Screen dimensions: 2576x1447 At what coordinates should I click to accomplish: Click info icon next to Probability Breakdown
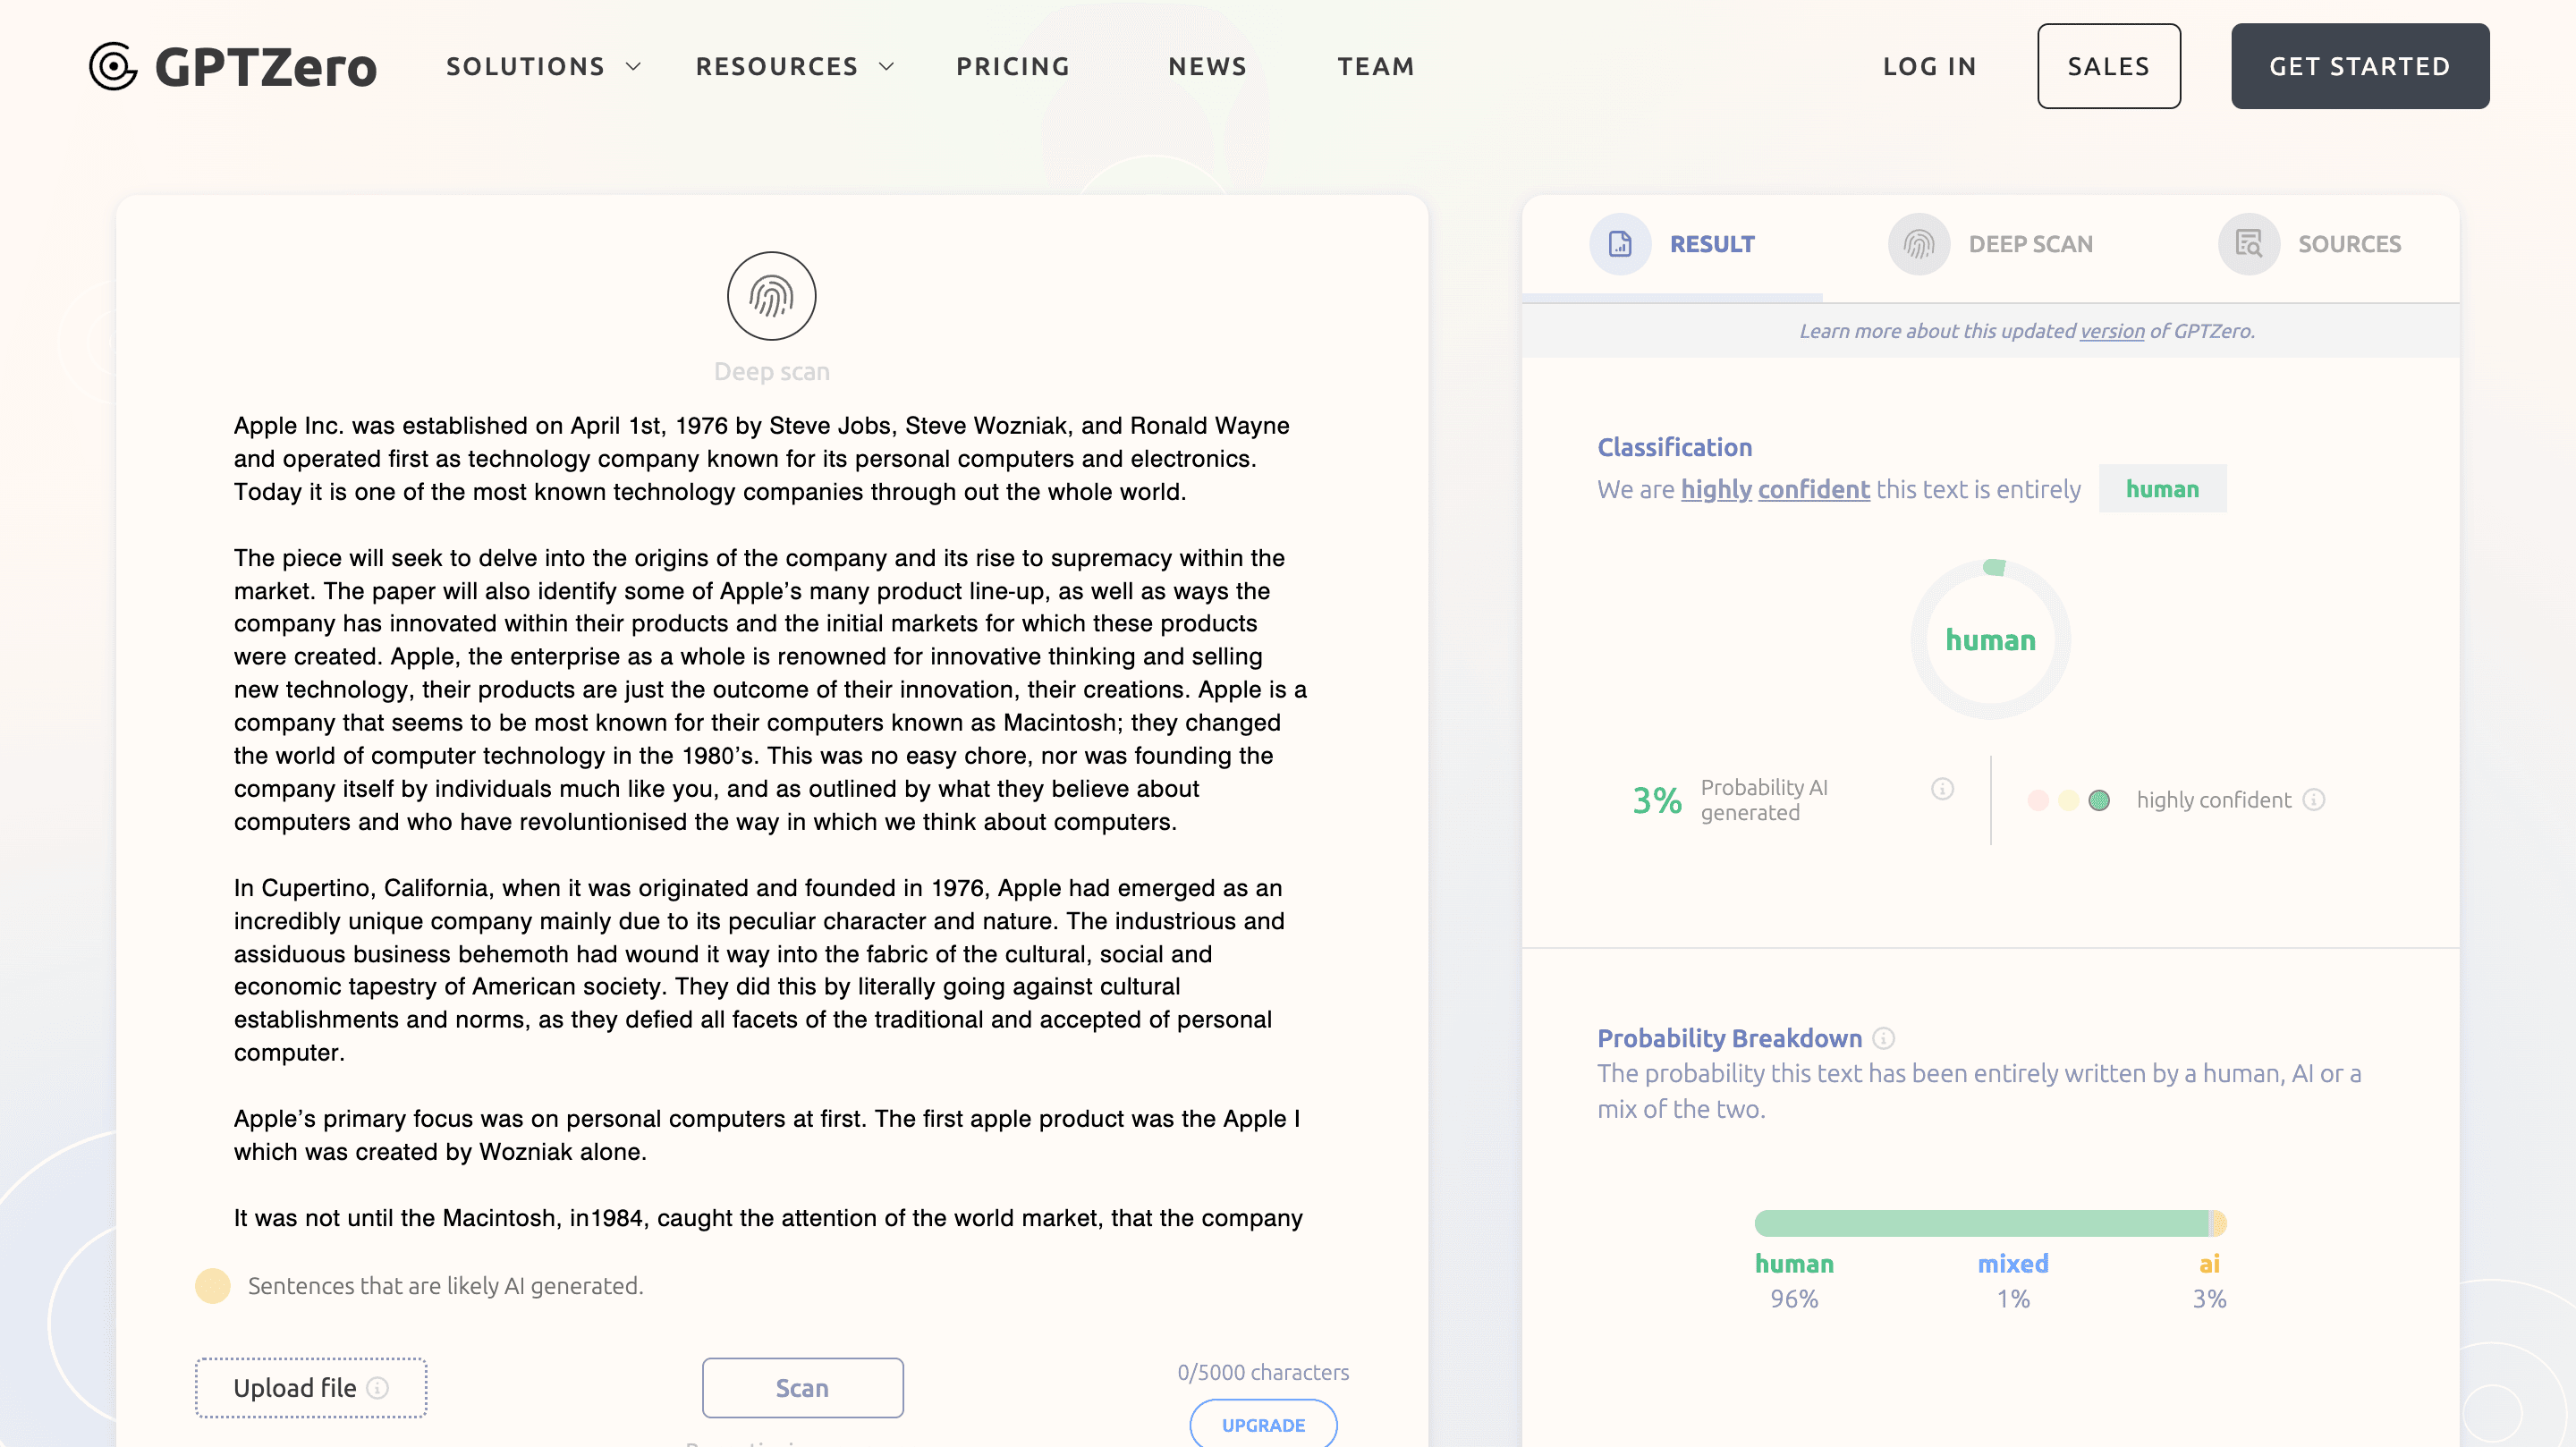pyautogui.click(x=1883, y=1038)
